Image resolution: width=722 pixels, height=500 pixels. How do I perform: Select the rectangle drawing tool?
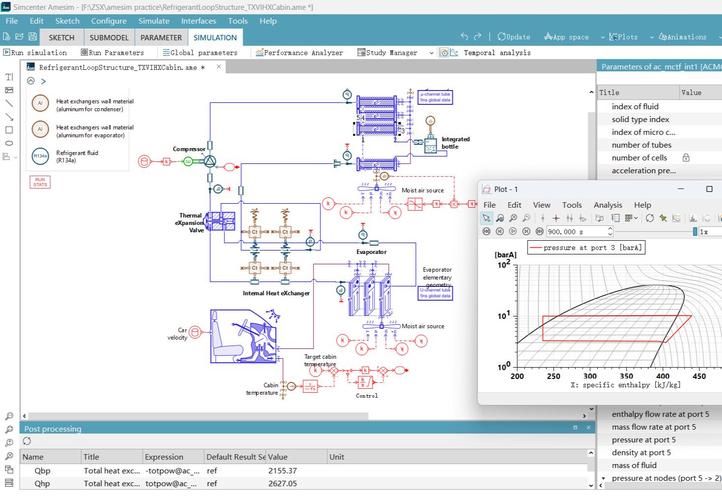[9, 129]
